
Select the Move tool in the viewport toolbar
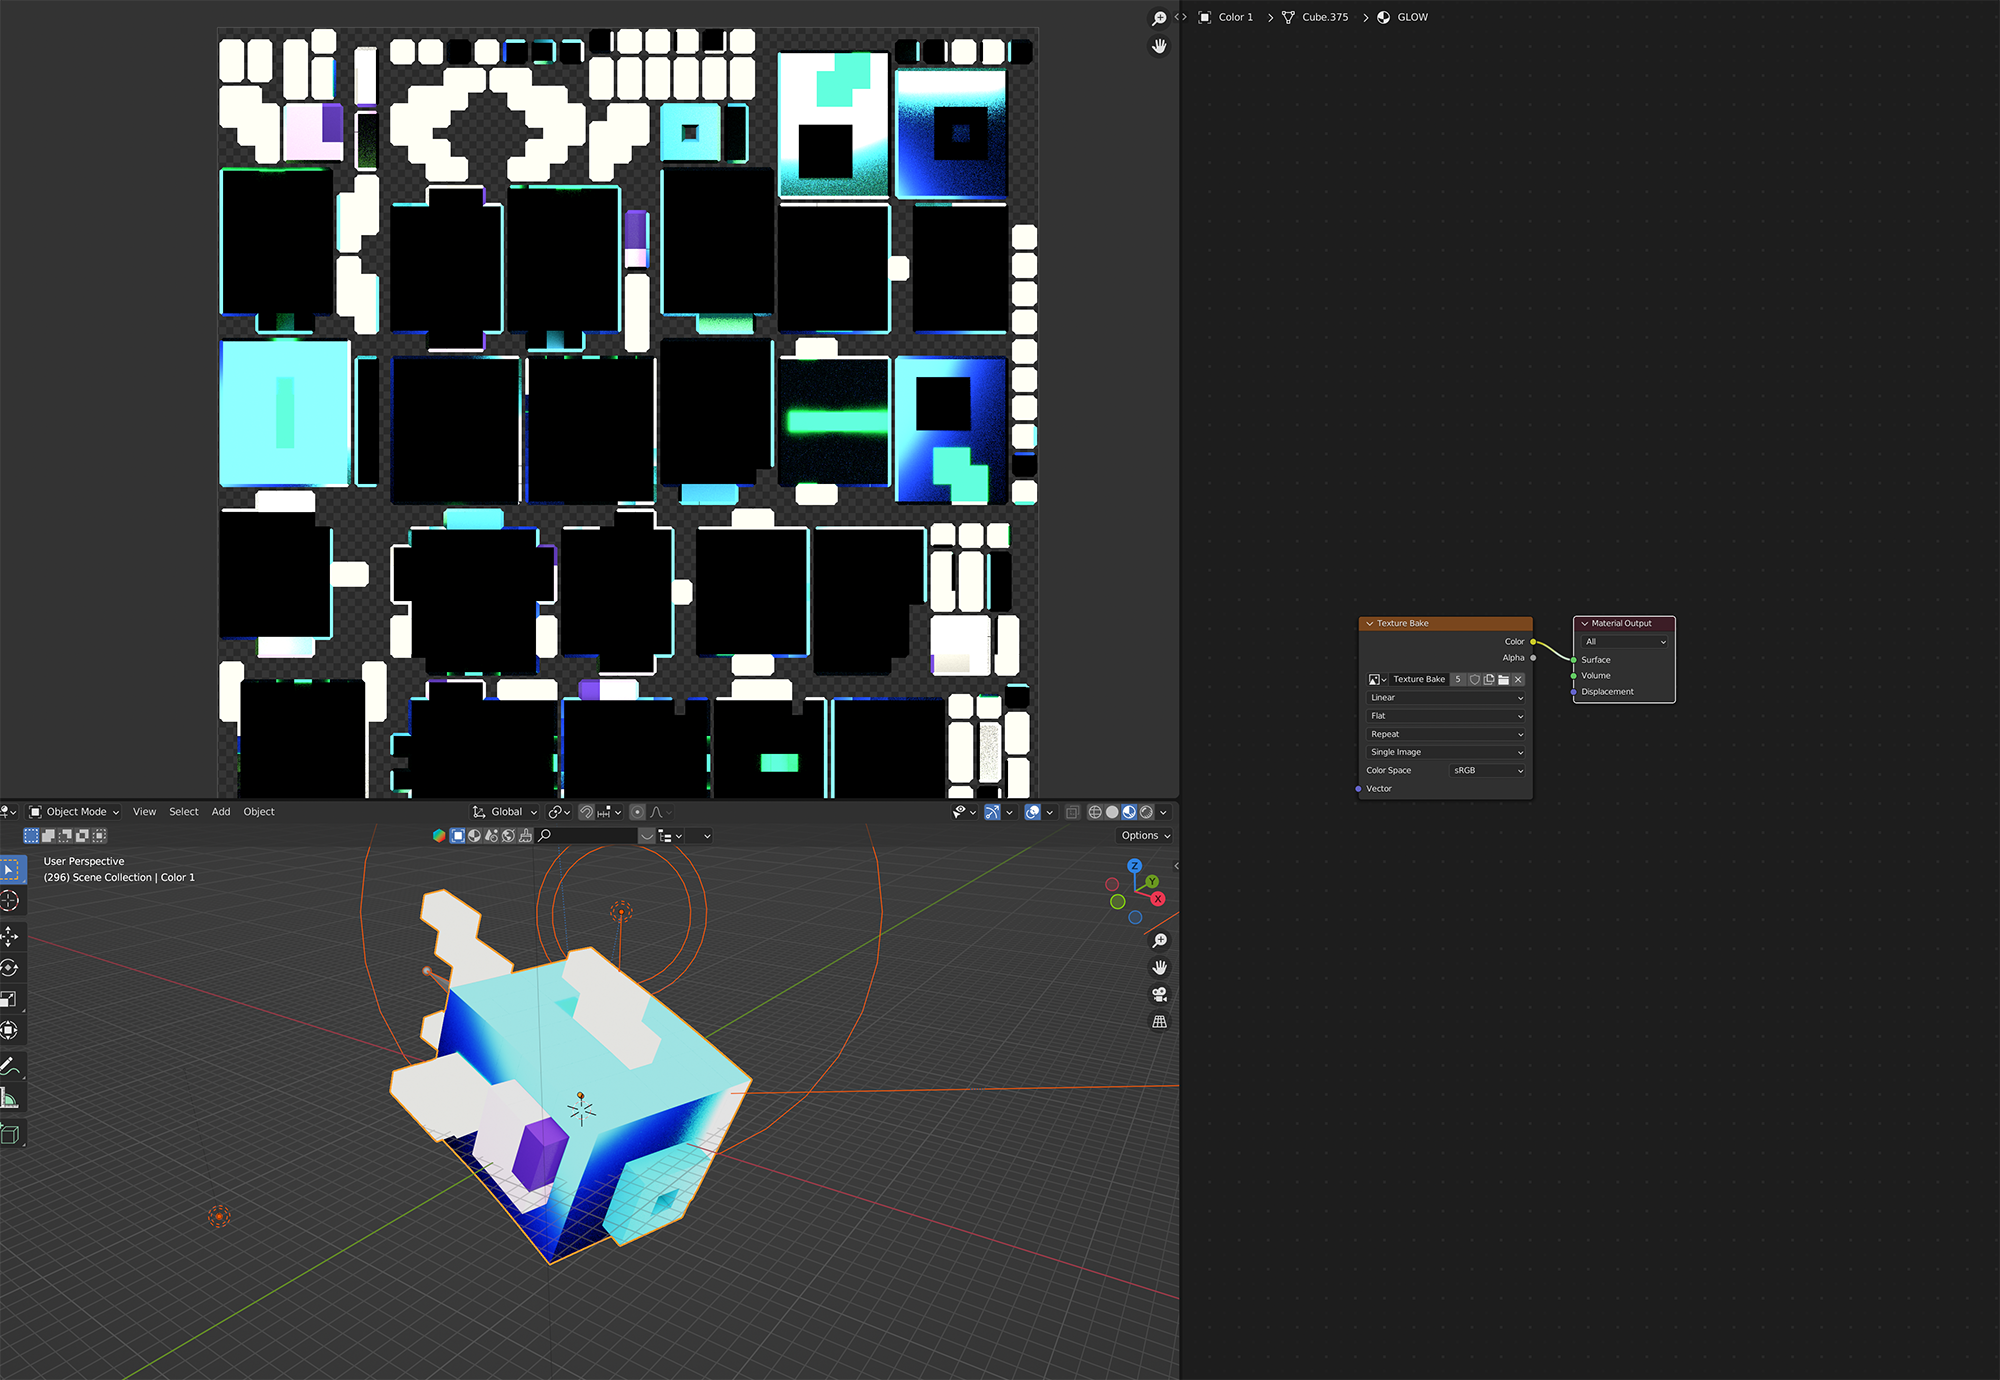11,938
